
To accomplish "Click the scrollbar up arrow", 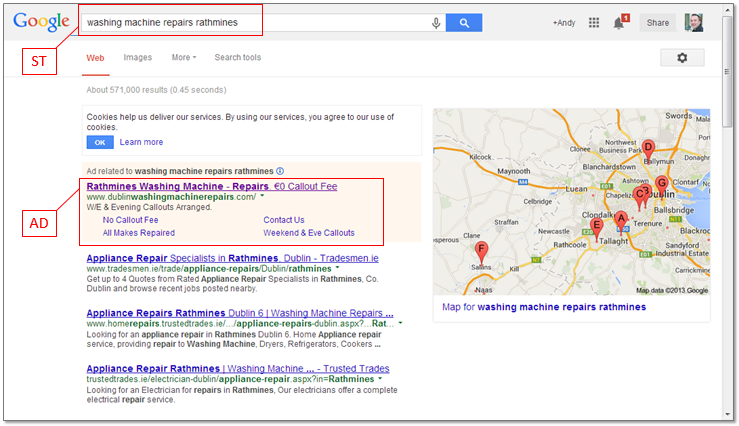I will pyautogui.click(x=727, y=9).
